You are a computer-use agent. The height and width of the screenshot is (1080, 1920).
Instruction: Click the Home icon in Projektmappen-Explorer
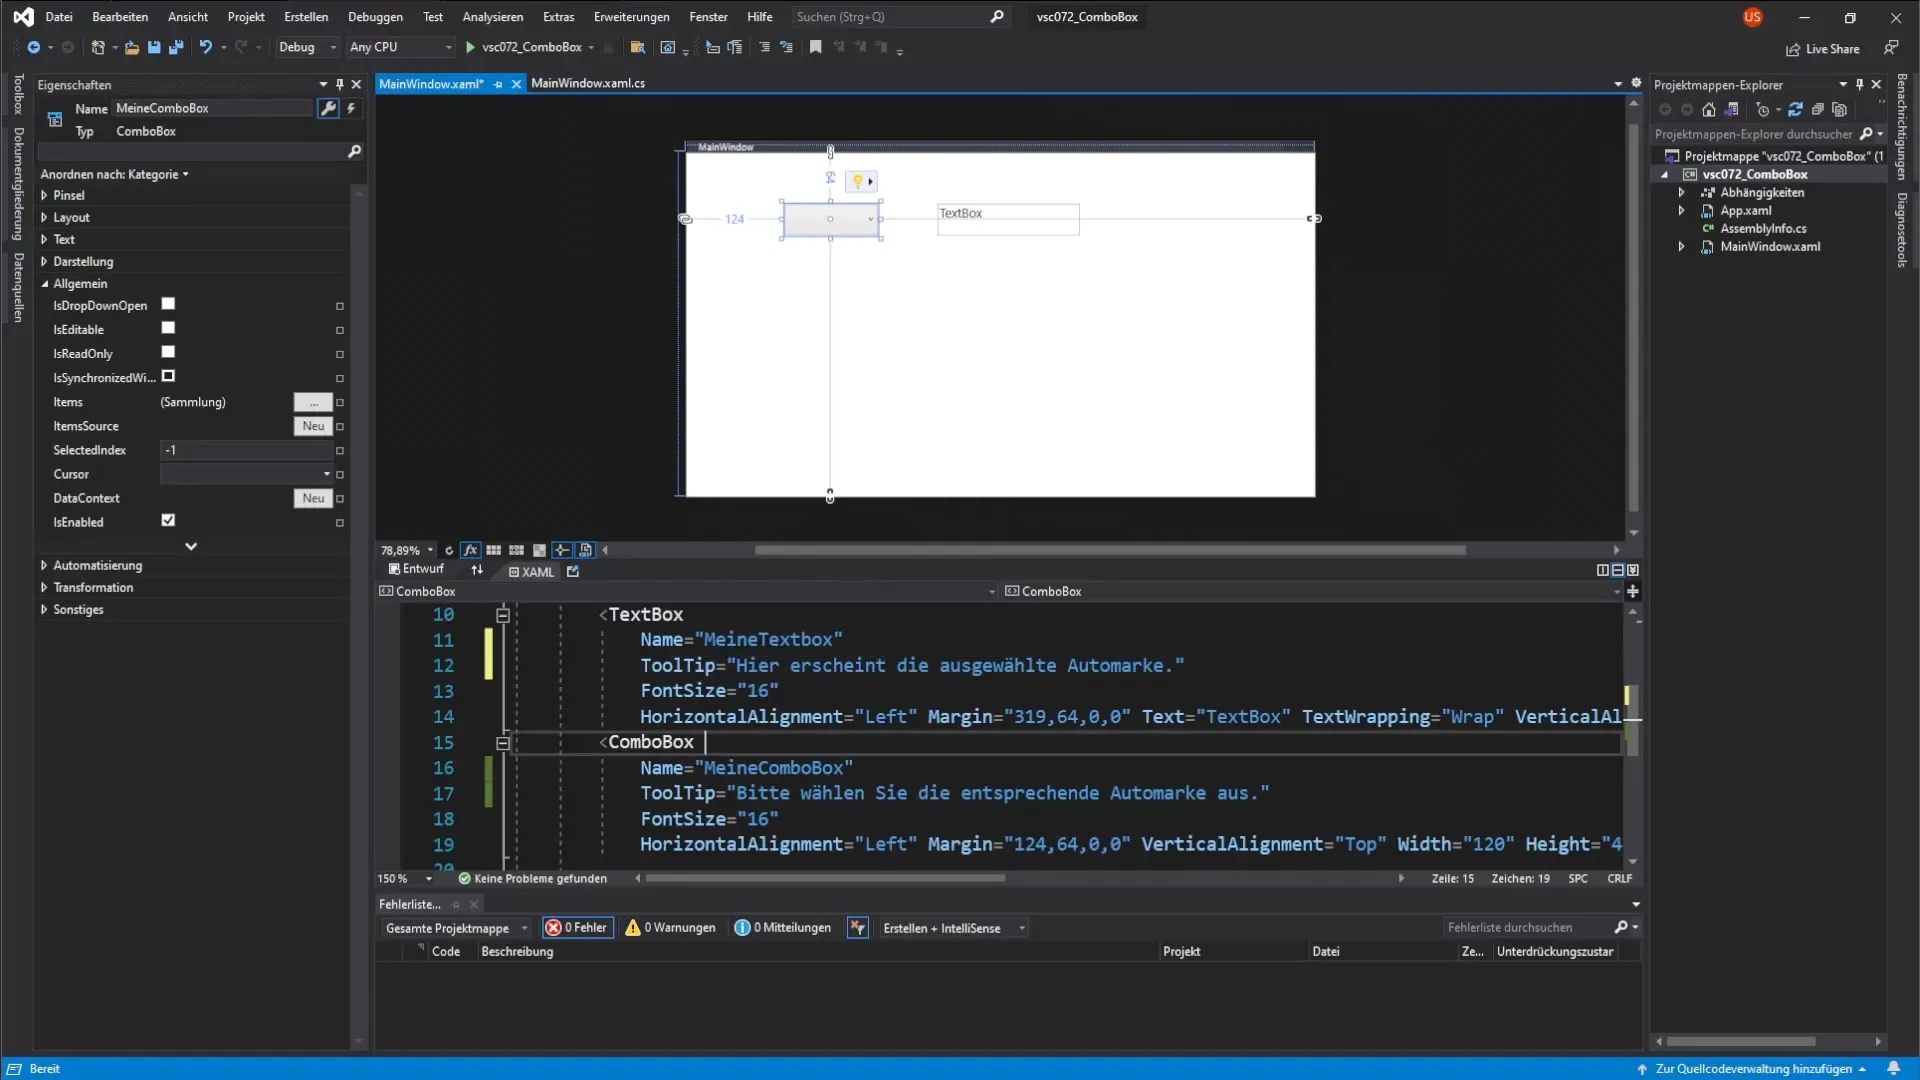tap(1709, 110)
